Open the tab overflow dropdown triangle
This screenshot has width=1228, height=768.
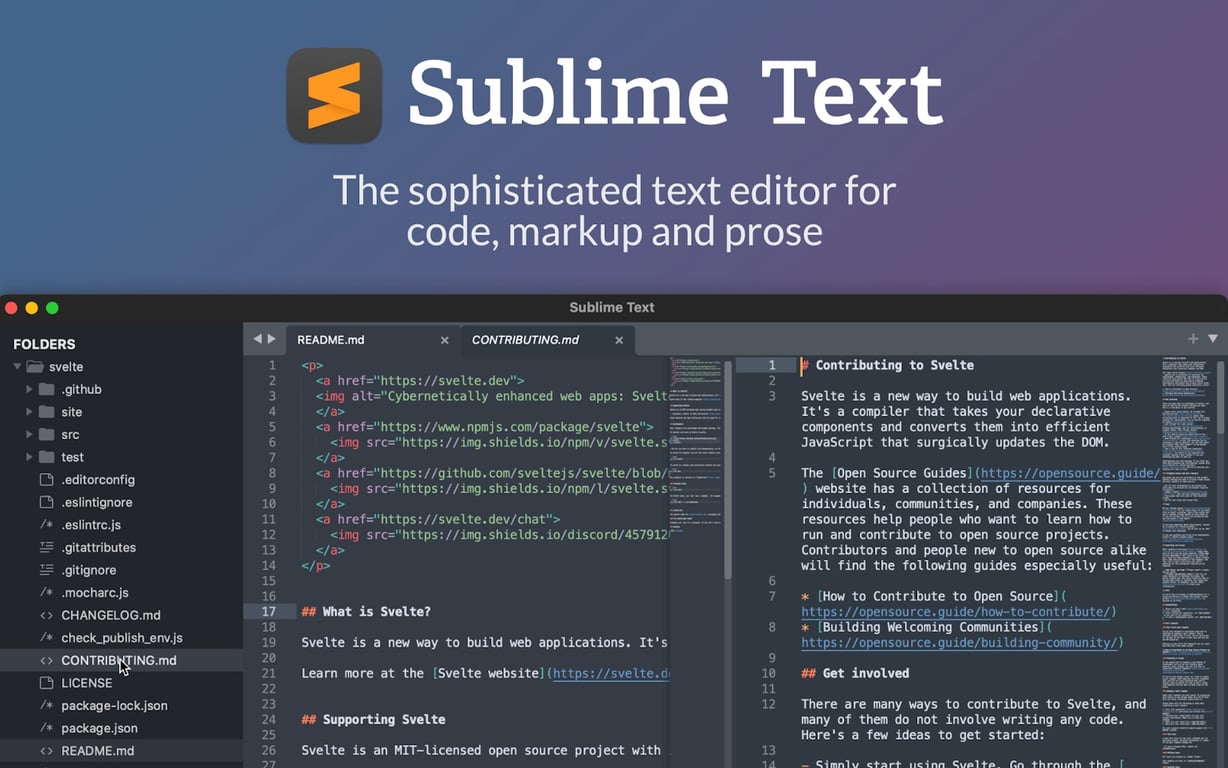(1211, 339)
